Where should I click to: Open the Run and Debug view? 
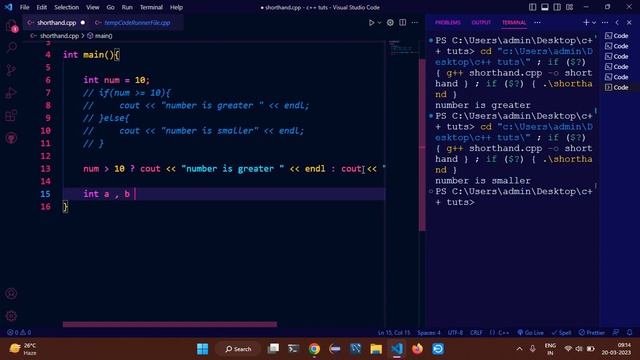pyautogui.click(x=11, y=93)
